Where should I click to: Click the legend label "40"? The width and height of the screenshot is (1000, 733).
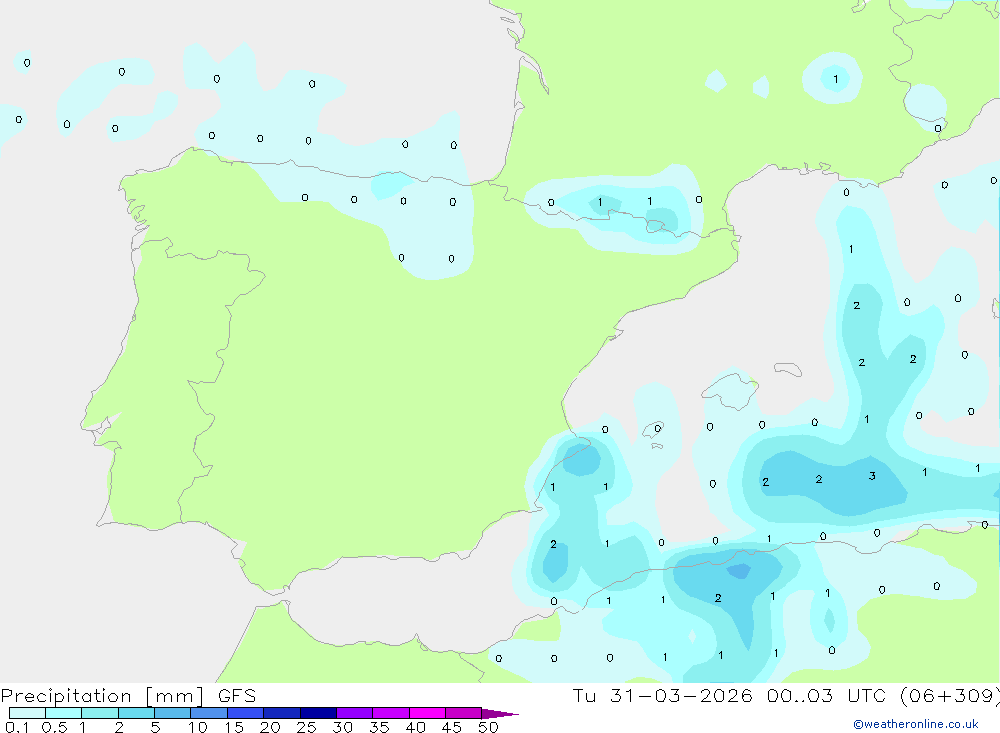415,727
